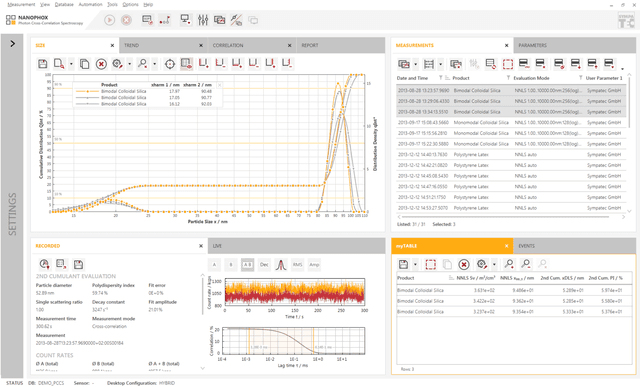The width and height of the screenshot is (640, 387).
Task: Open dropdown beside myTABLE gear icon
Action: (x=494, y=265)
